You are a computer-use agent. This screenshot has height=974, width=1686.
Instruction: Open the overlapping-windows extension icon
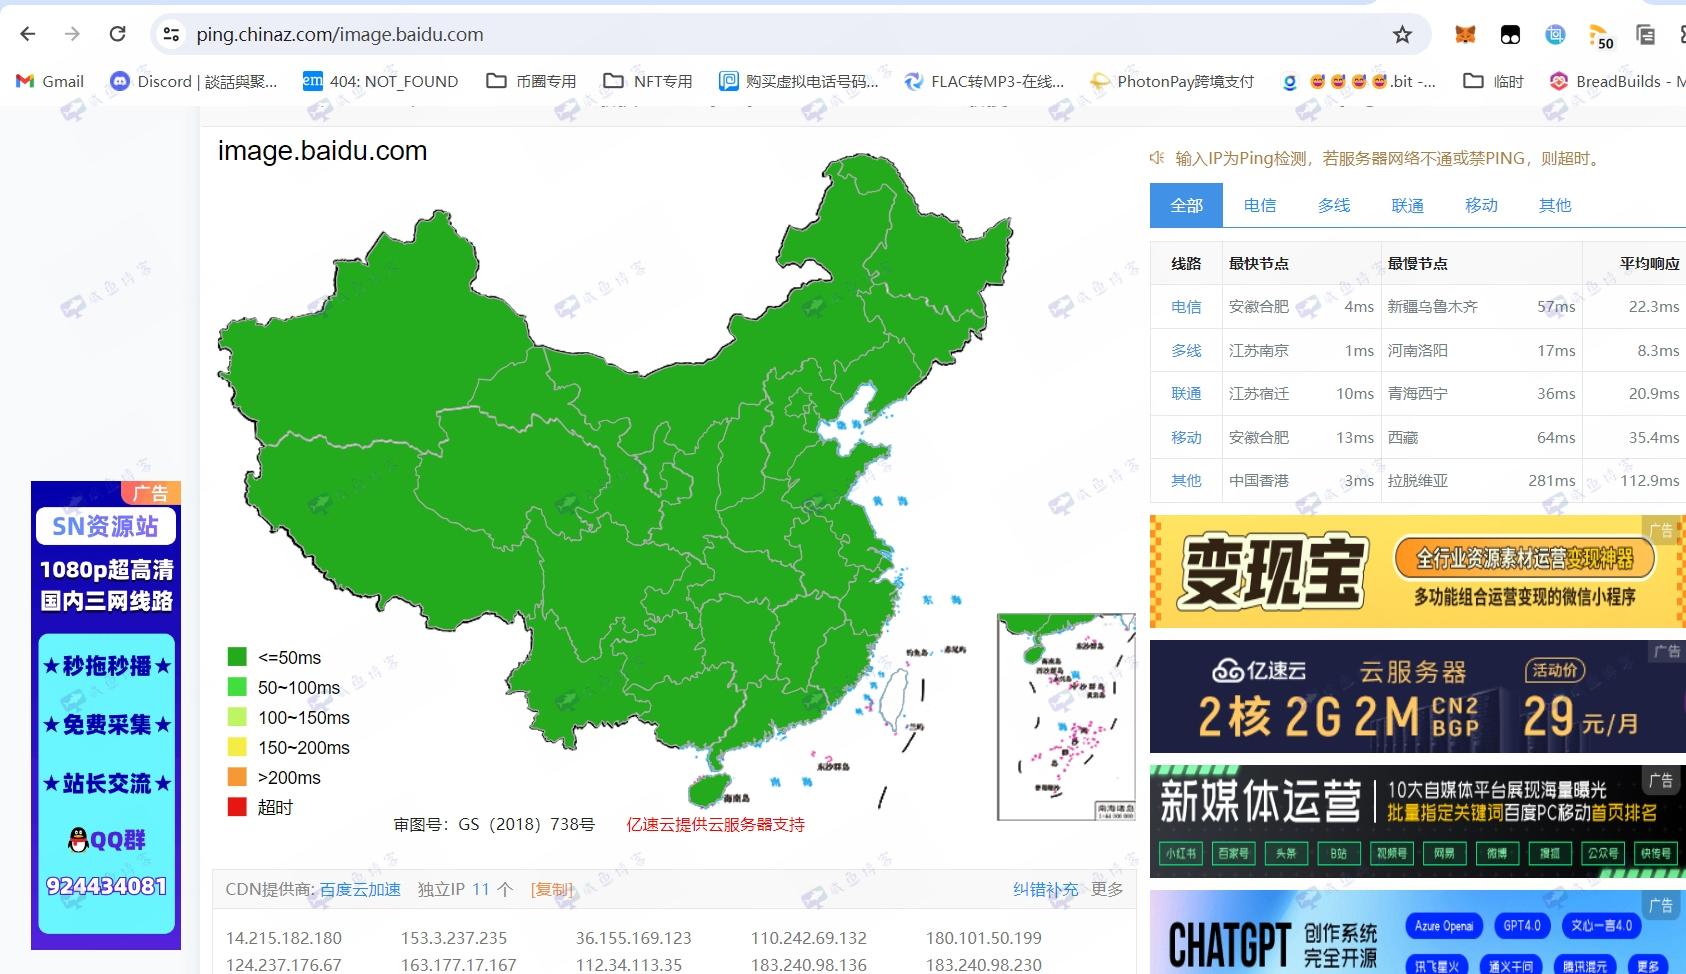click(1645, 35)
